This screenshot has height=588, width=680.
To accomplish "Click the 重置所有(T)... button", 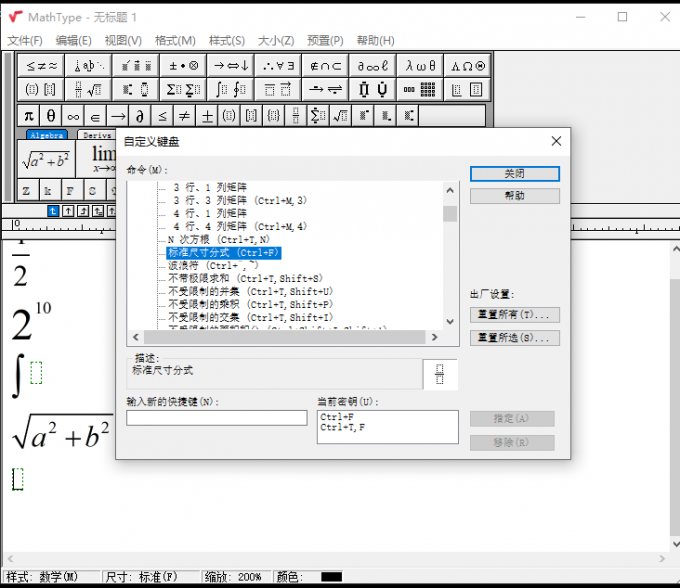I will [515, 315].
